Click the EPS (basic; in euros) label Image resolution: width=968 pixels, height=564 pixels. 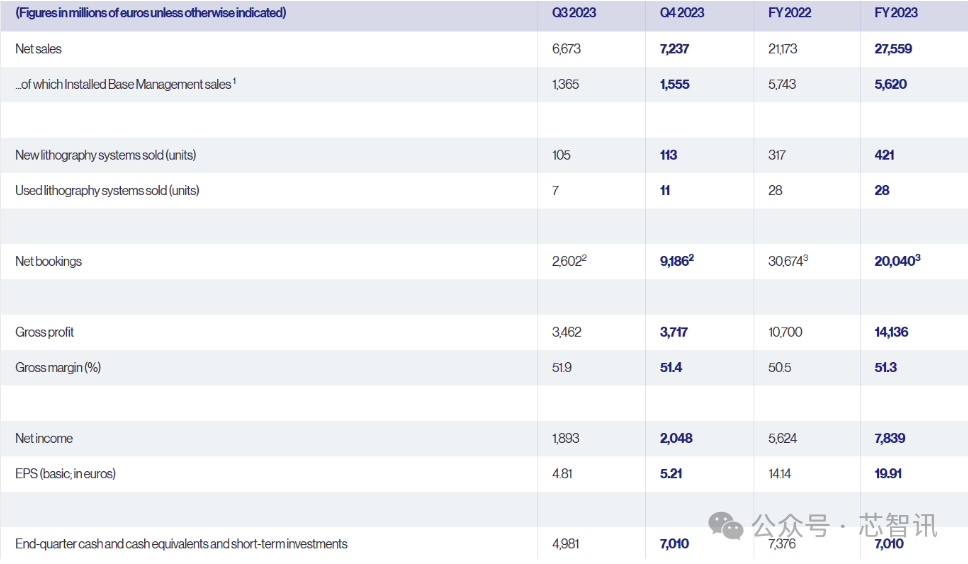65,474
